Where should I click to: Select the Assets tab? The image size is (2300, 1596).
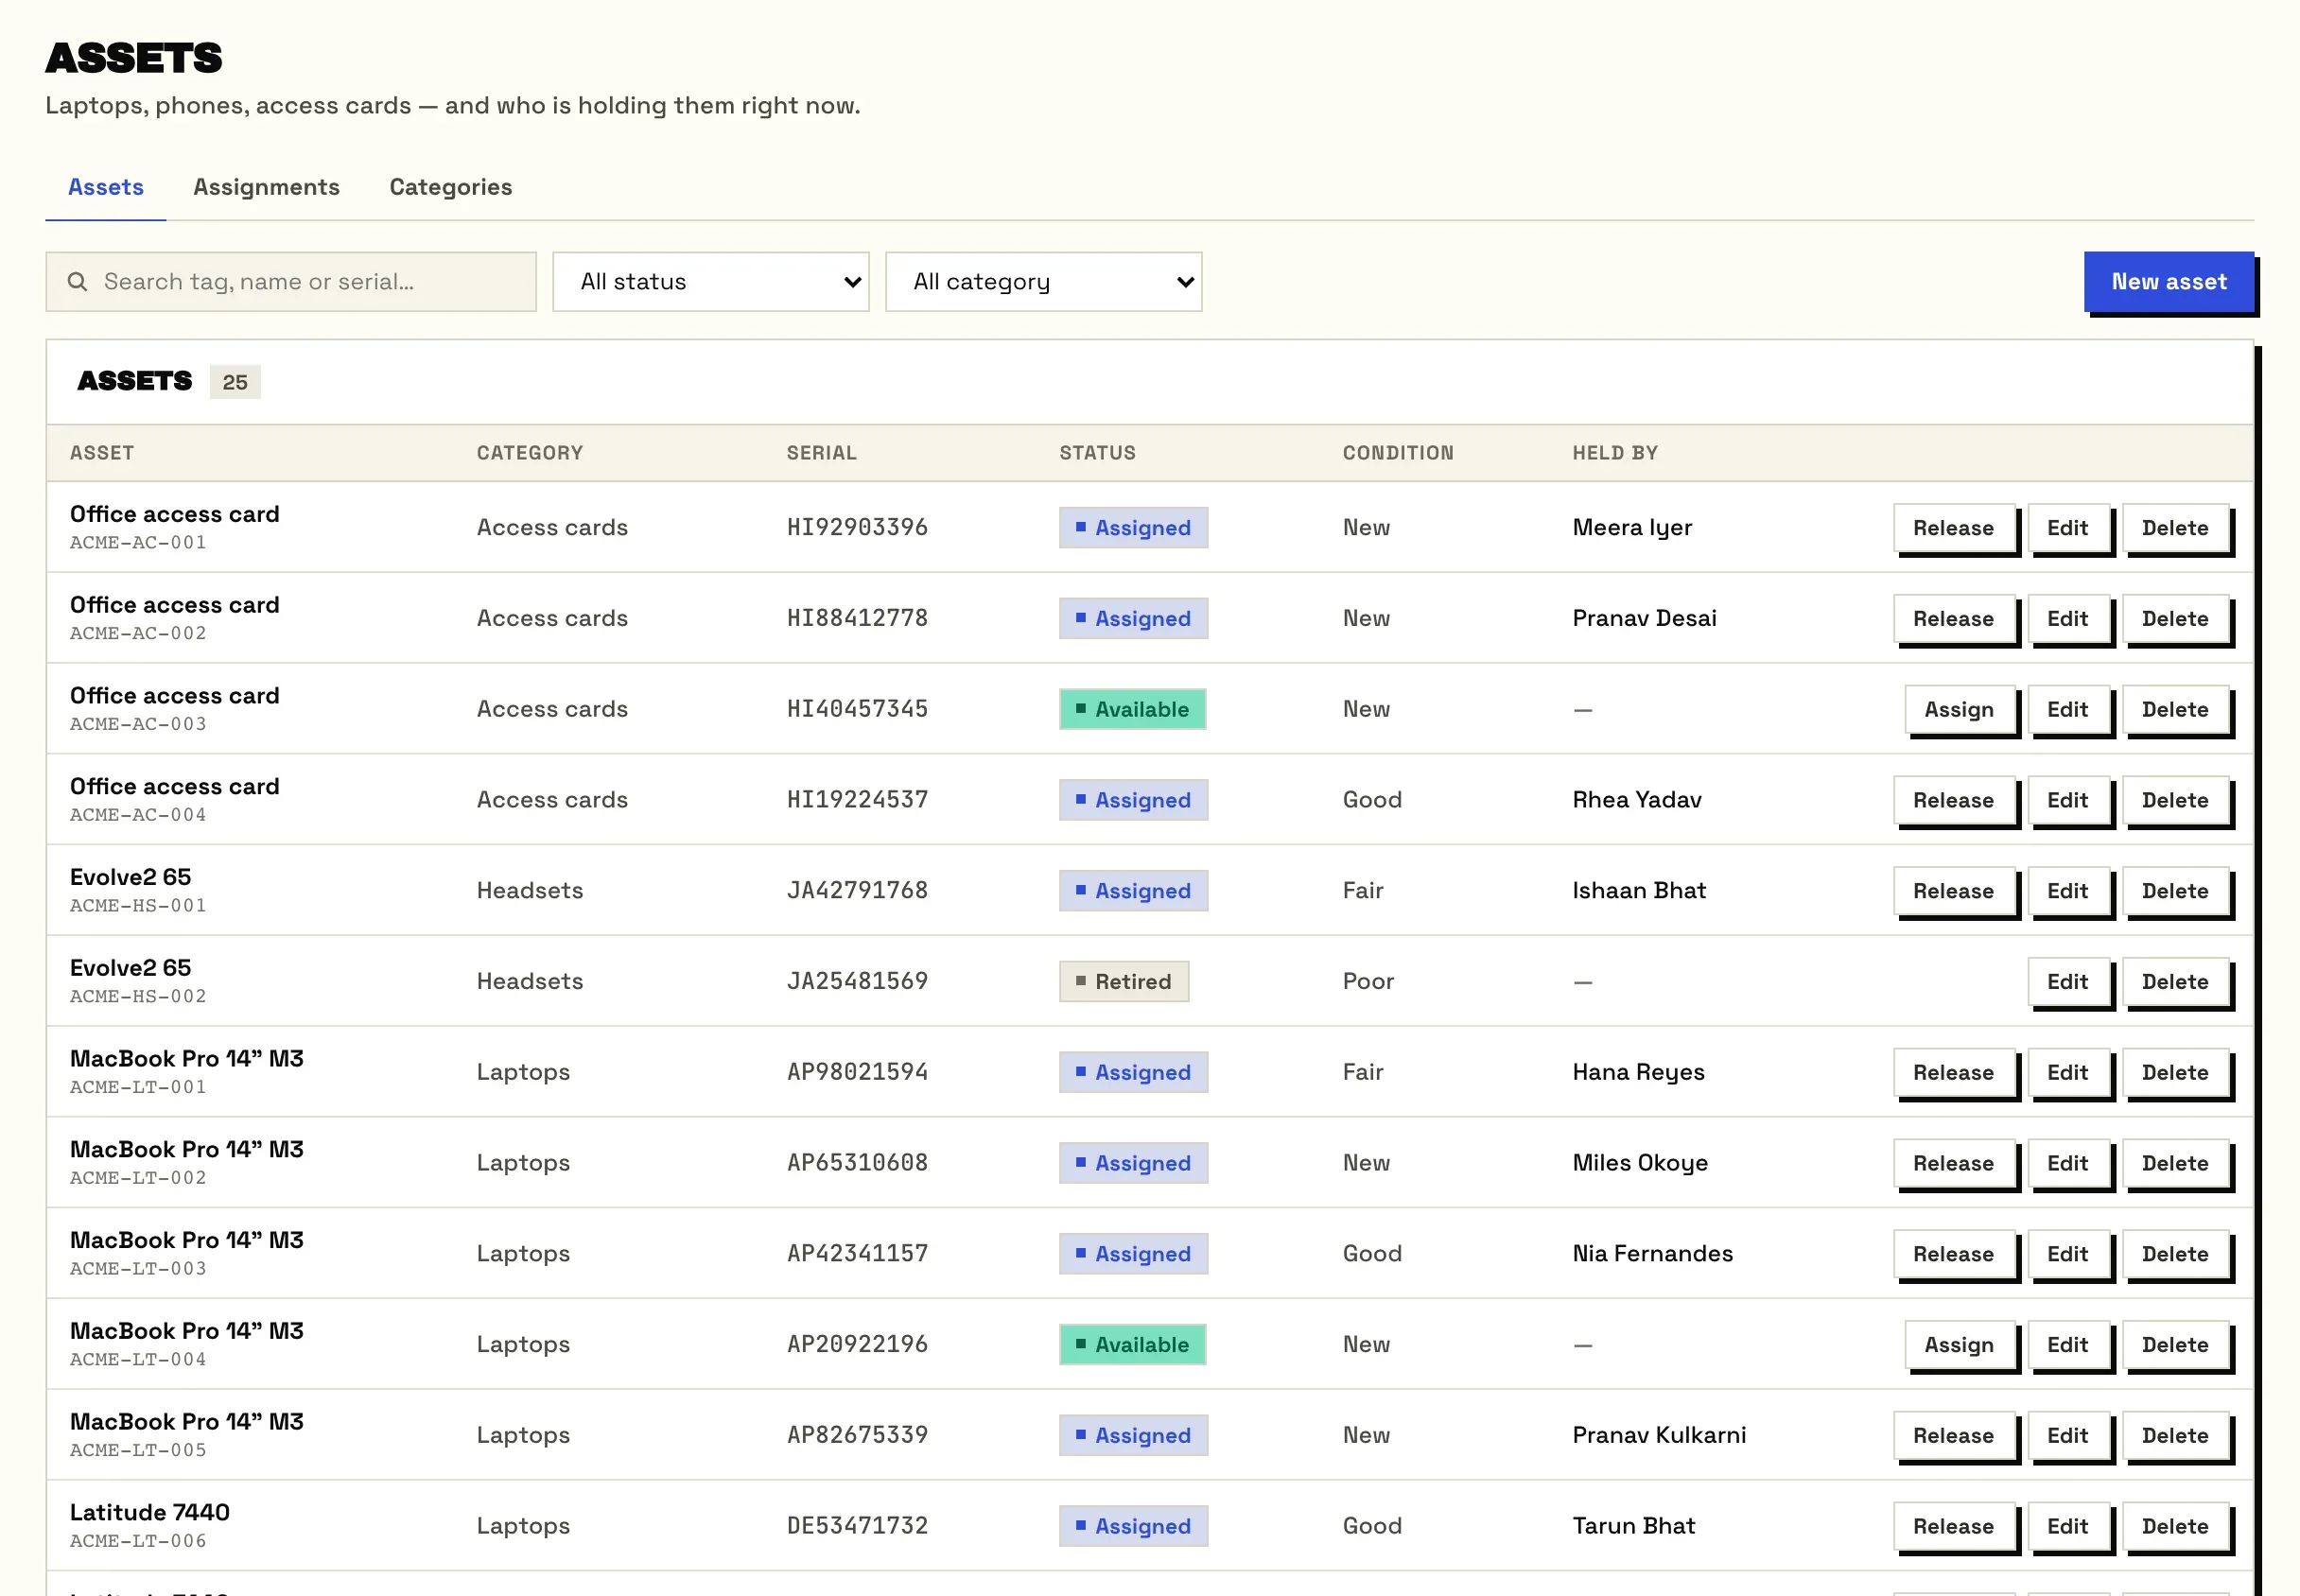[106, 187]
